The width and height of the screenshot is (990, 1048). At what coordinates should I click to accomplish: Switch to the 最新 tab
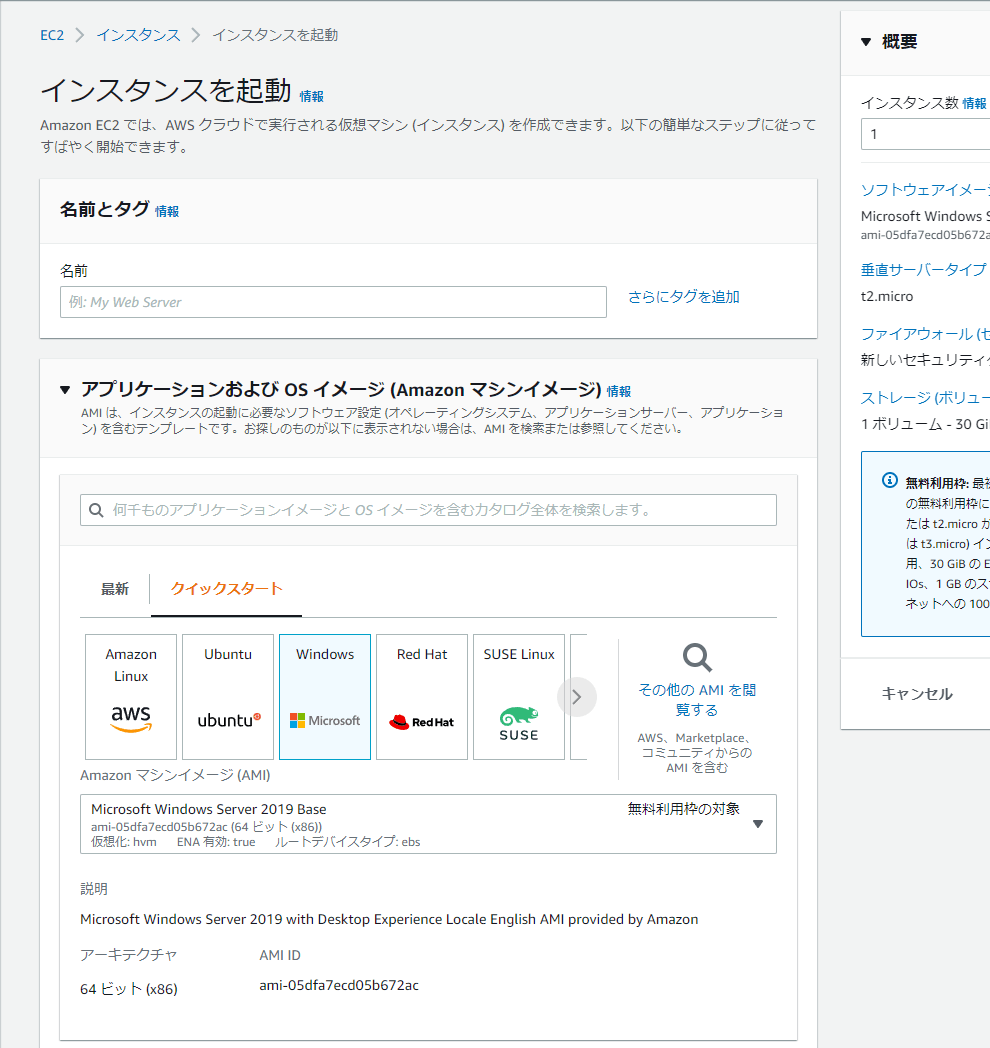[114, 589]
